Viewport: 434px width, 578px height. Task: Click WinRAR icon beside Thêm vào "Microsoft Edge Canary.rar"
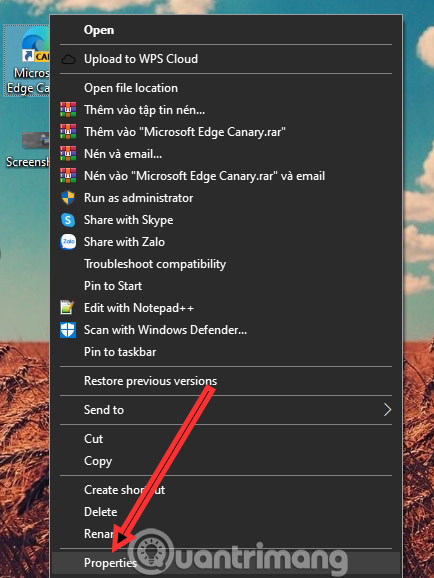[68, 132]
